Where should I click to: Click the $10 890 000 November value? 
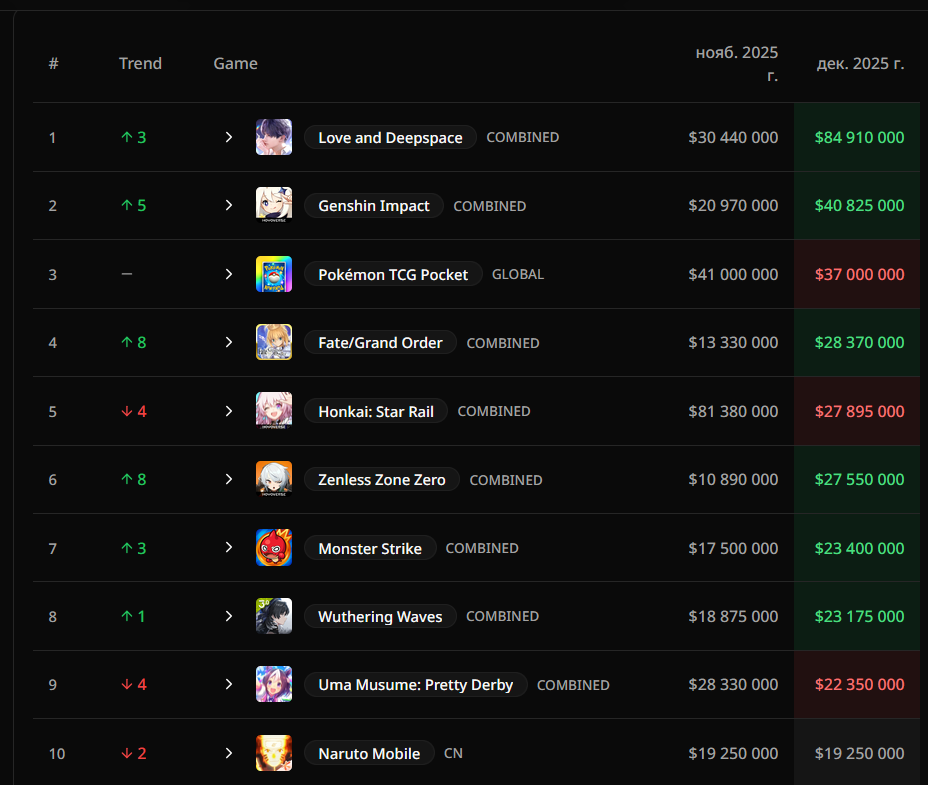[733, 479]
